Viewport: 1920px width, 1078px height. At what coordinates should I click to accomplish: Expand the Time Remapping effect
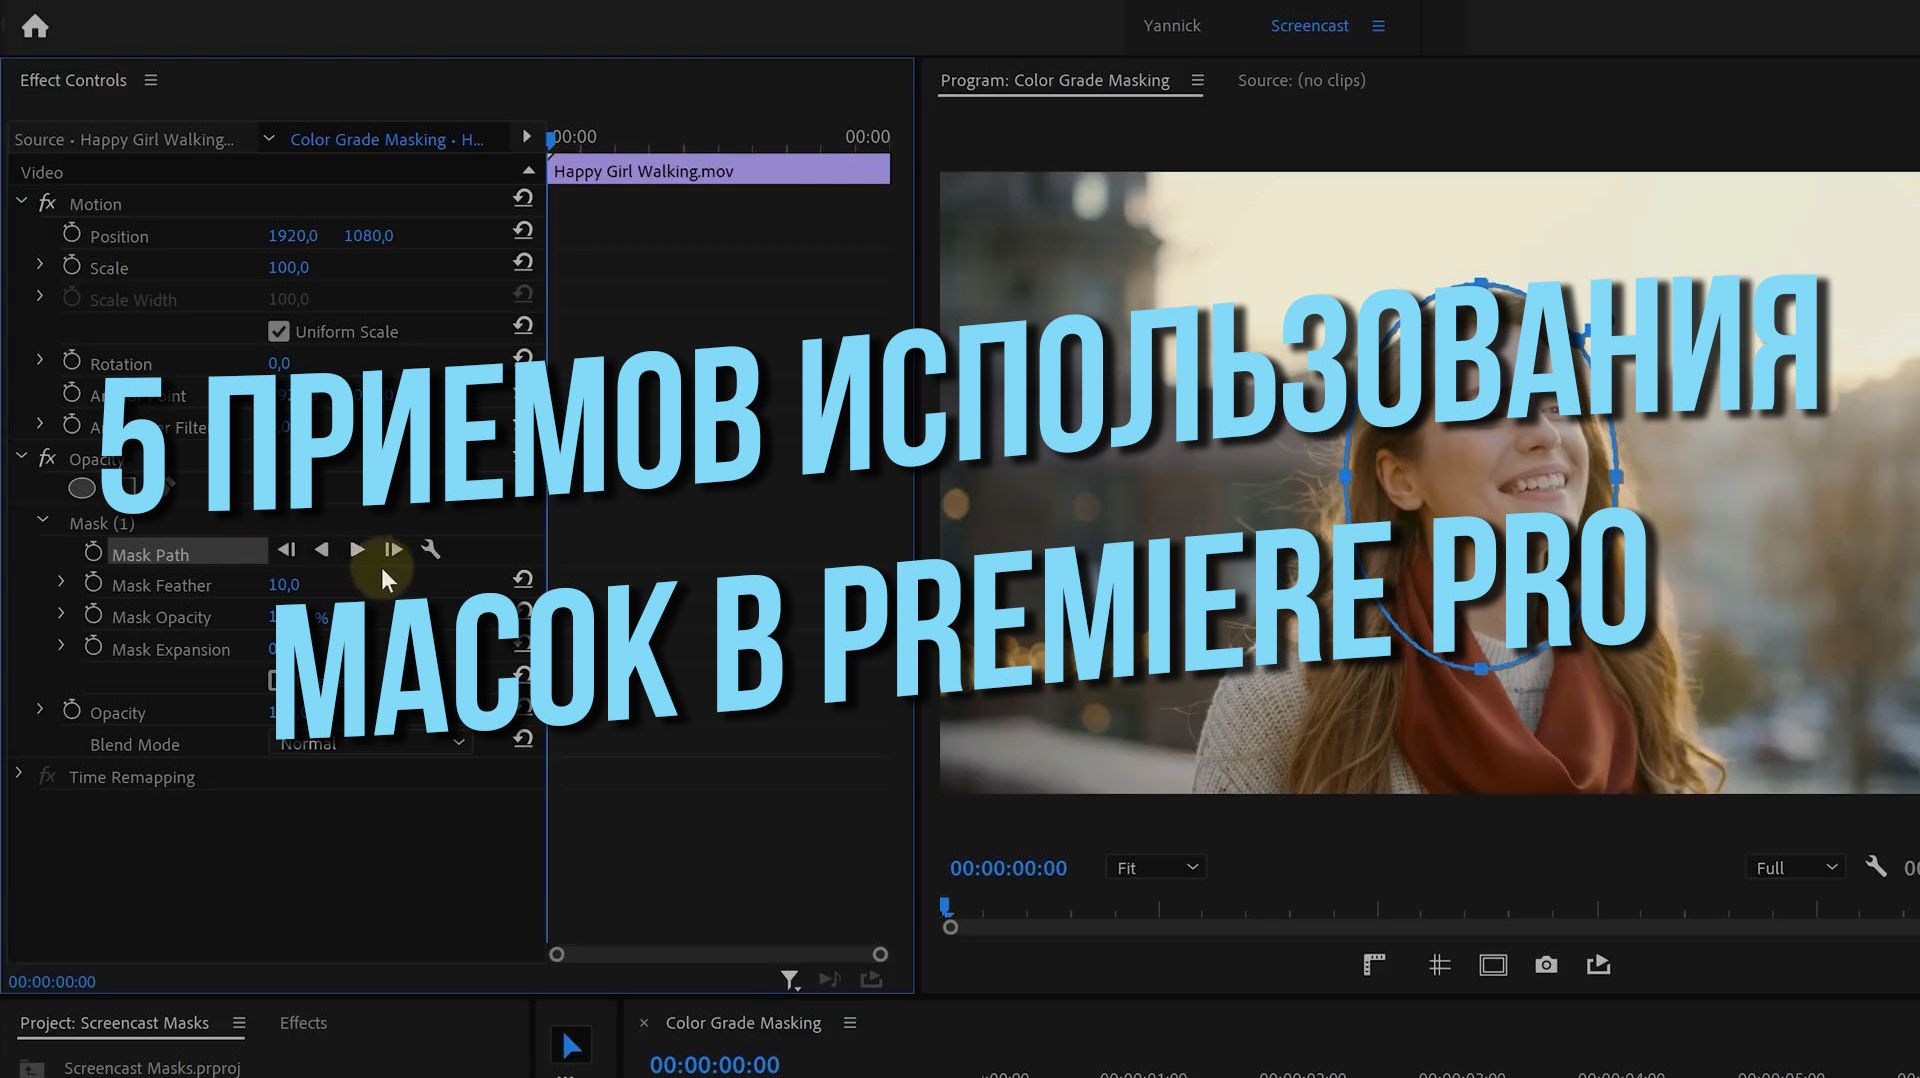pyautogui.click(x=18, y=773)
